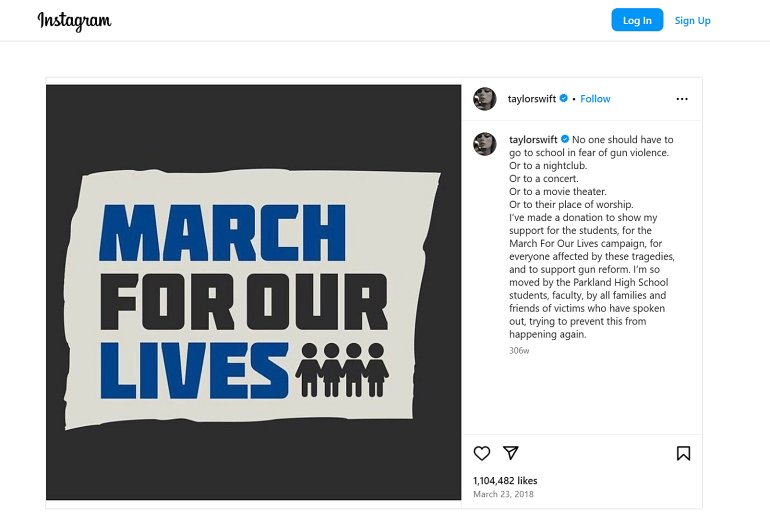Save the post with bookmark icon
The image size is (770, 513).
pos(683,453)
